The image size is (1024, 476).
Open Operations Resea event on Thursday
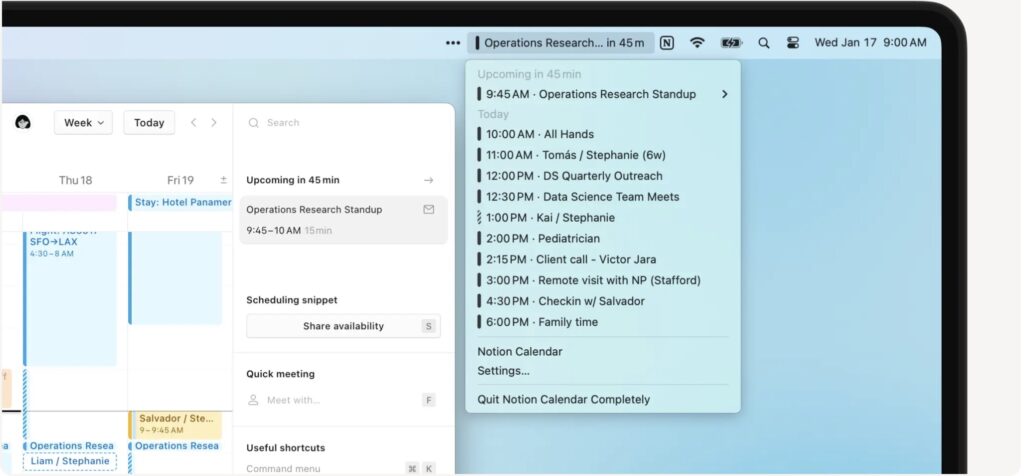(x=70, y=446)
